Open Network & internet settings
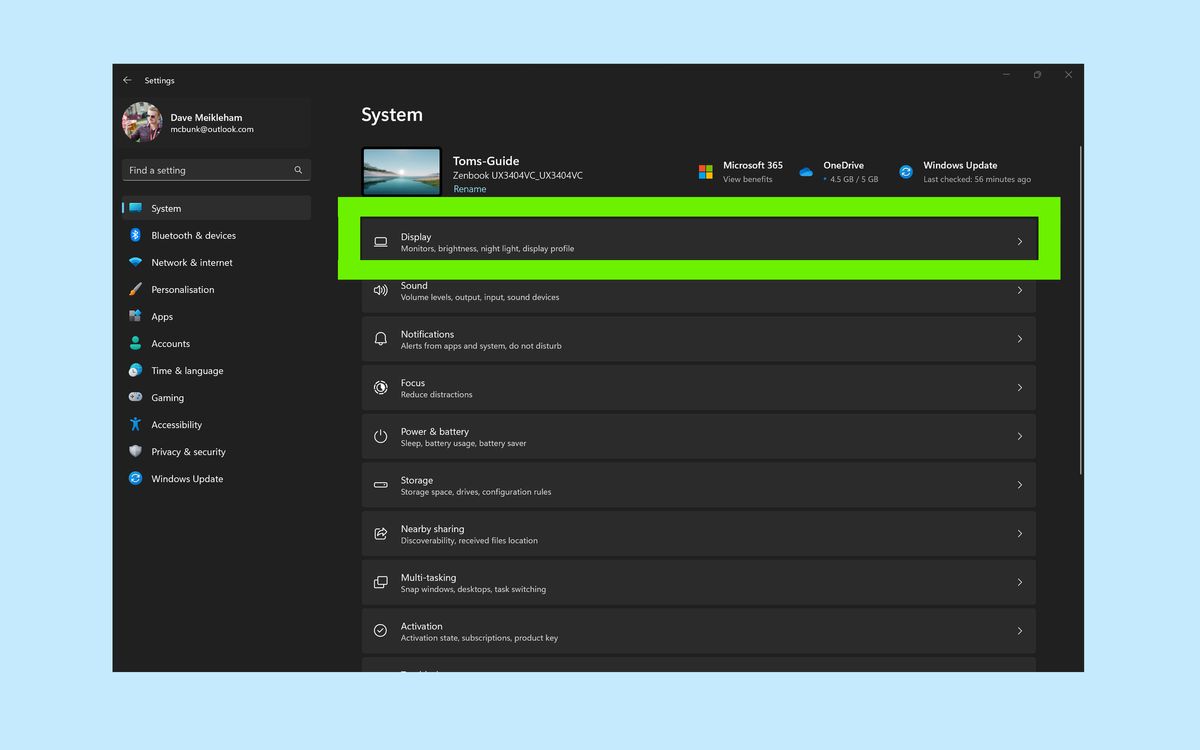Viewport: 1200px width, 750px height. coord(190,262)
